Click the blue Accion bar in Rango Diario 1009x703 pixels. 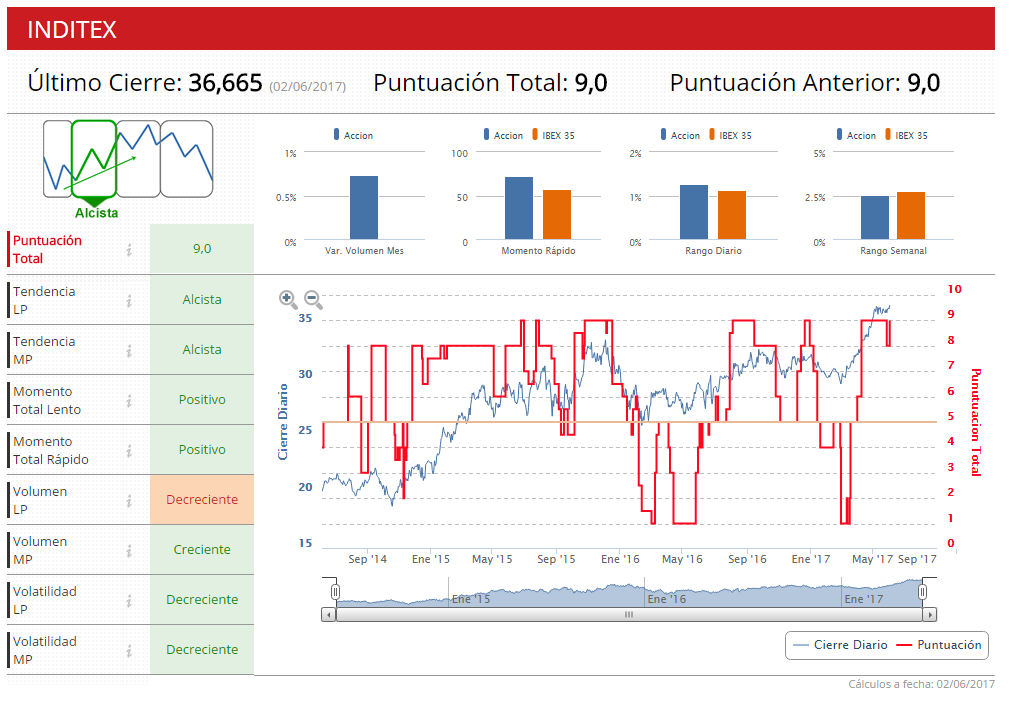point(694,212)
